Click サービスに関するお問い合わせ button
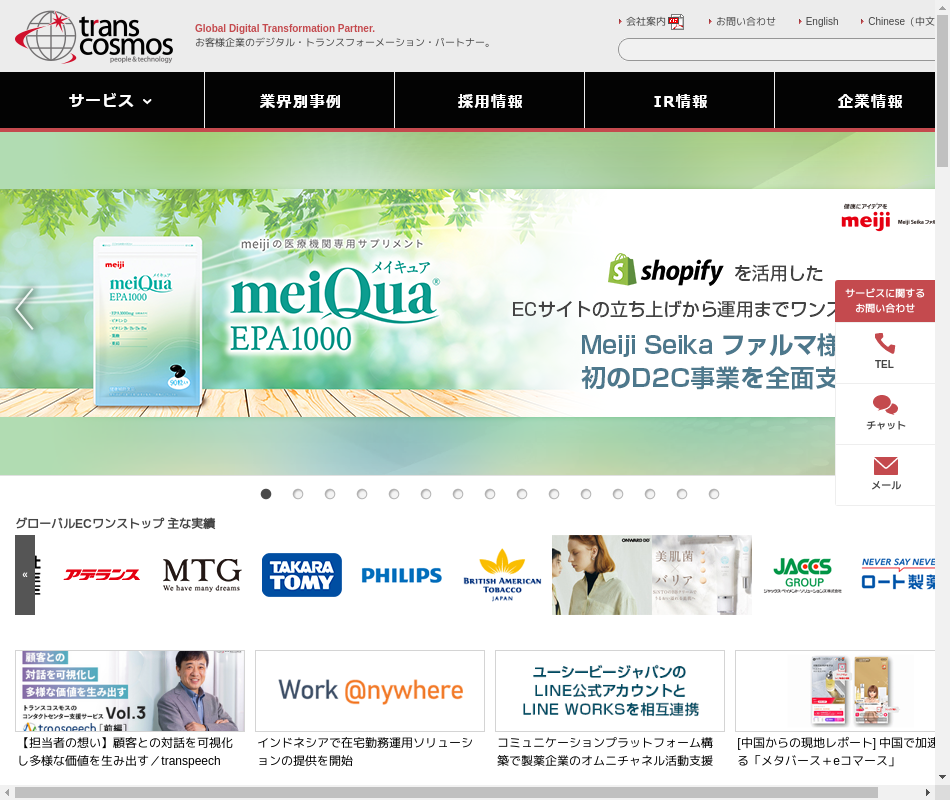This screenshot has width=950, height=800. click(x=885, y=301)
